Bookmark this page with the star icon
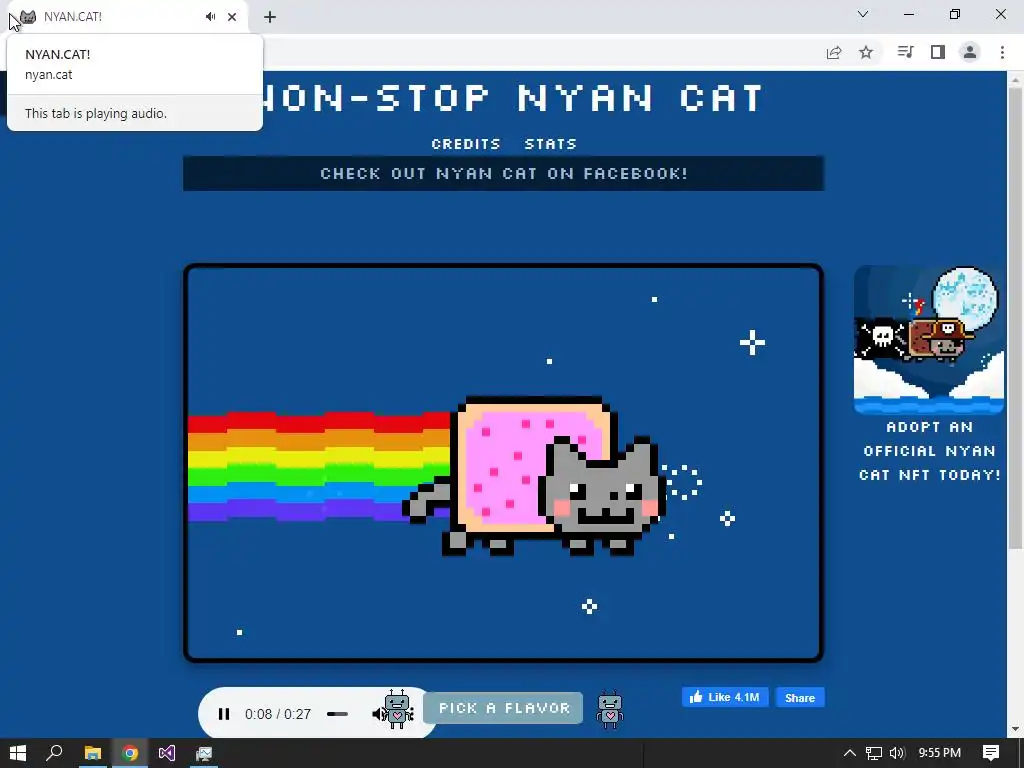The width and height of the screenshot is (1024, 768). click(x=866, y=52)
